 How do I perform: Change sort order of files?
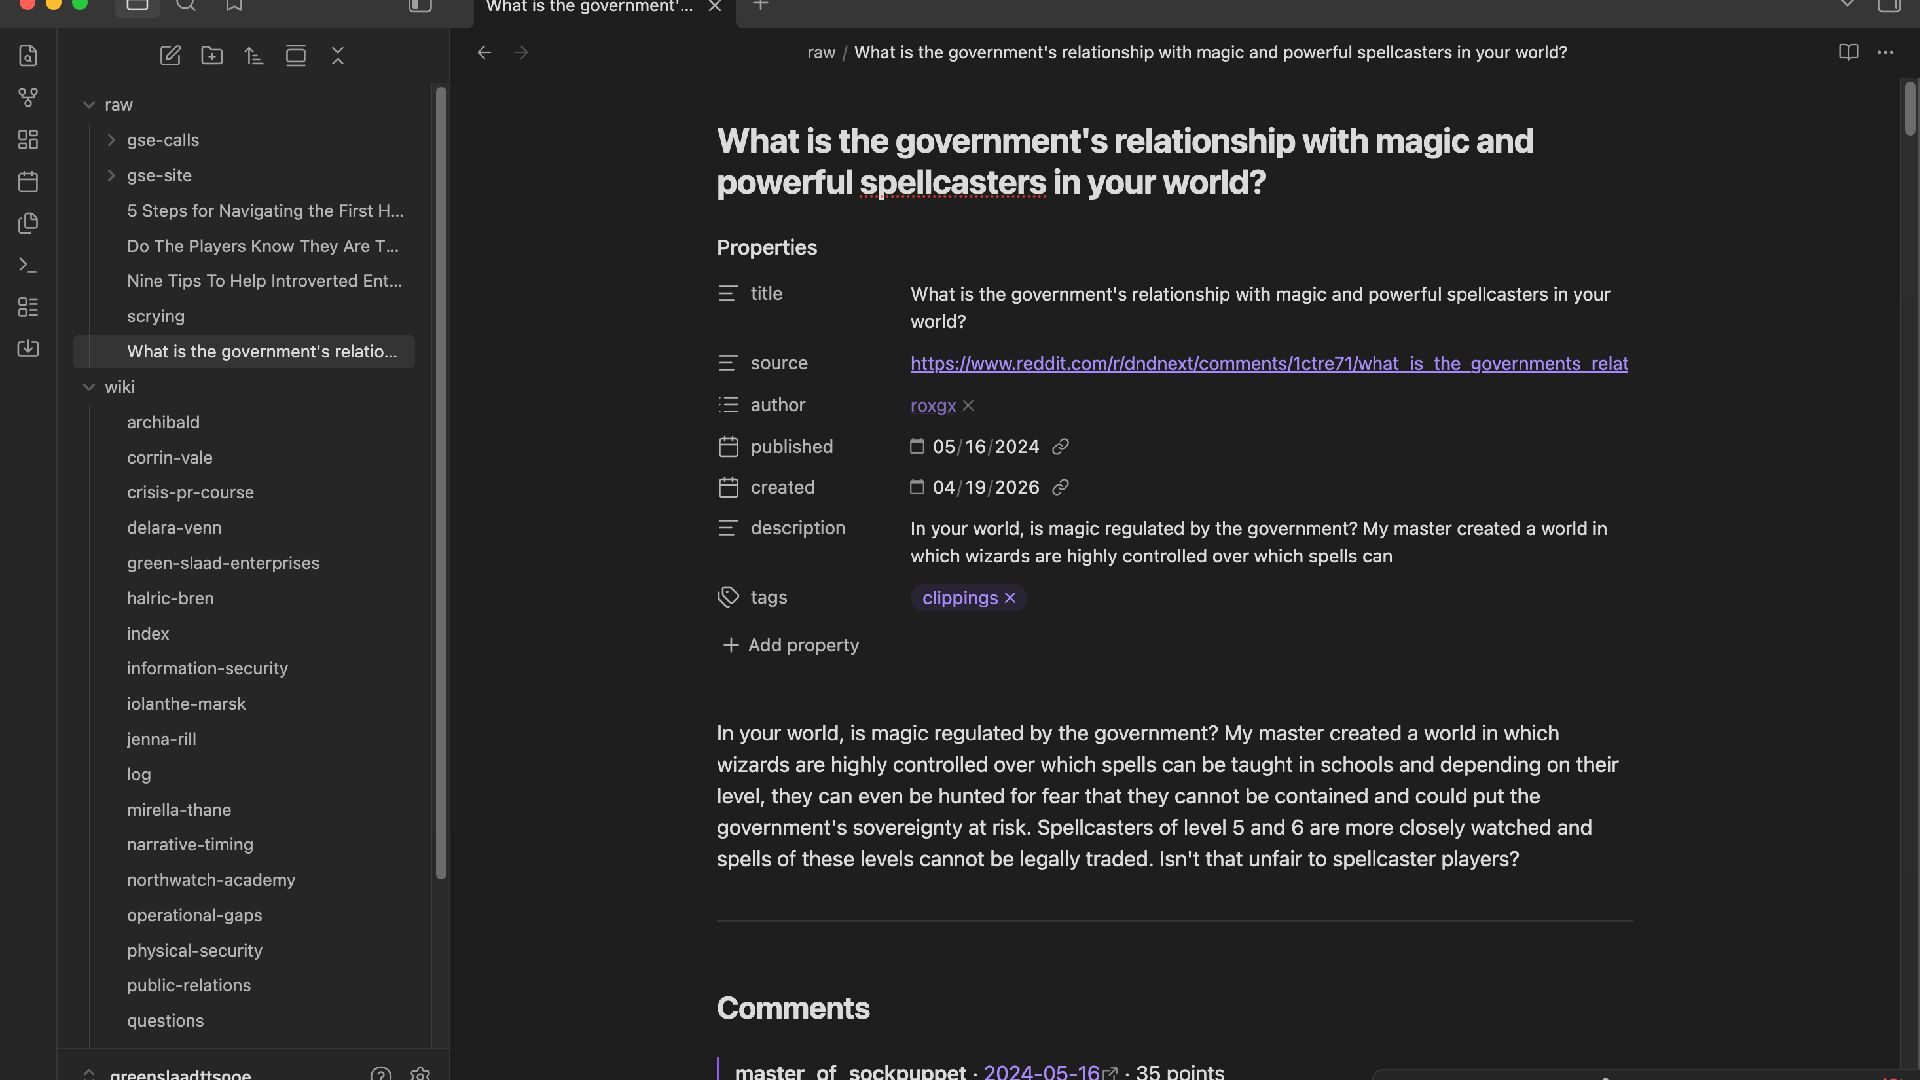tap(254, 56)
